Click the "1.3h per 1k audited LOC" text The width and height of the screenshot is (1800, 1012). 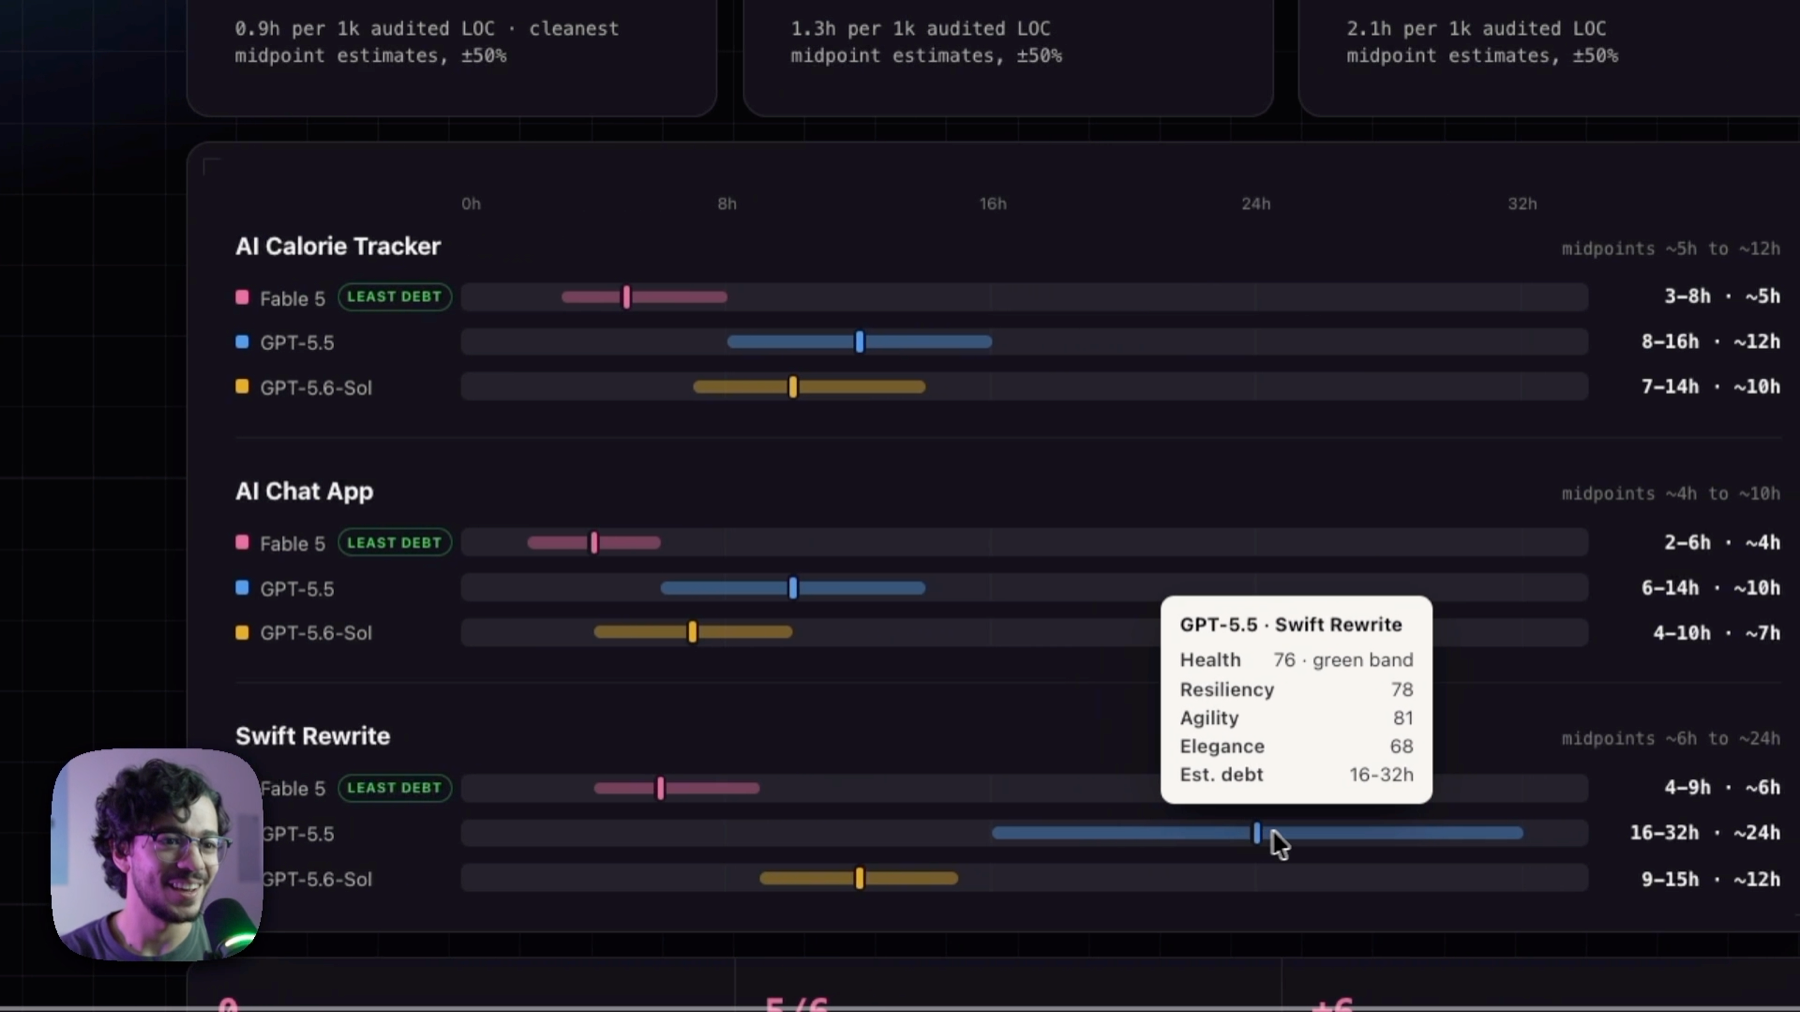coord(920,29)
